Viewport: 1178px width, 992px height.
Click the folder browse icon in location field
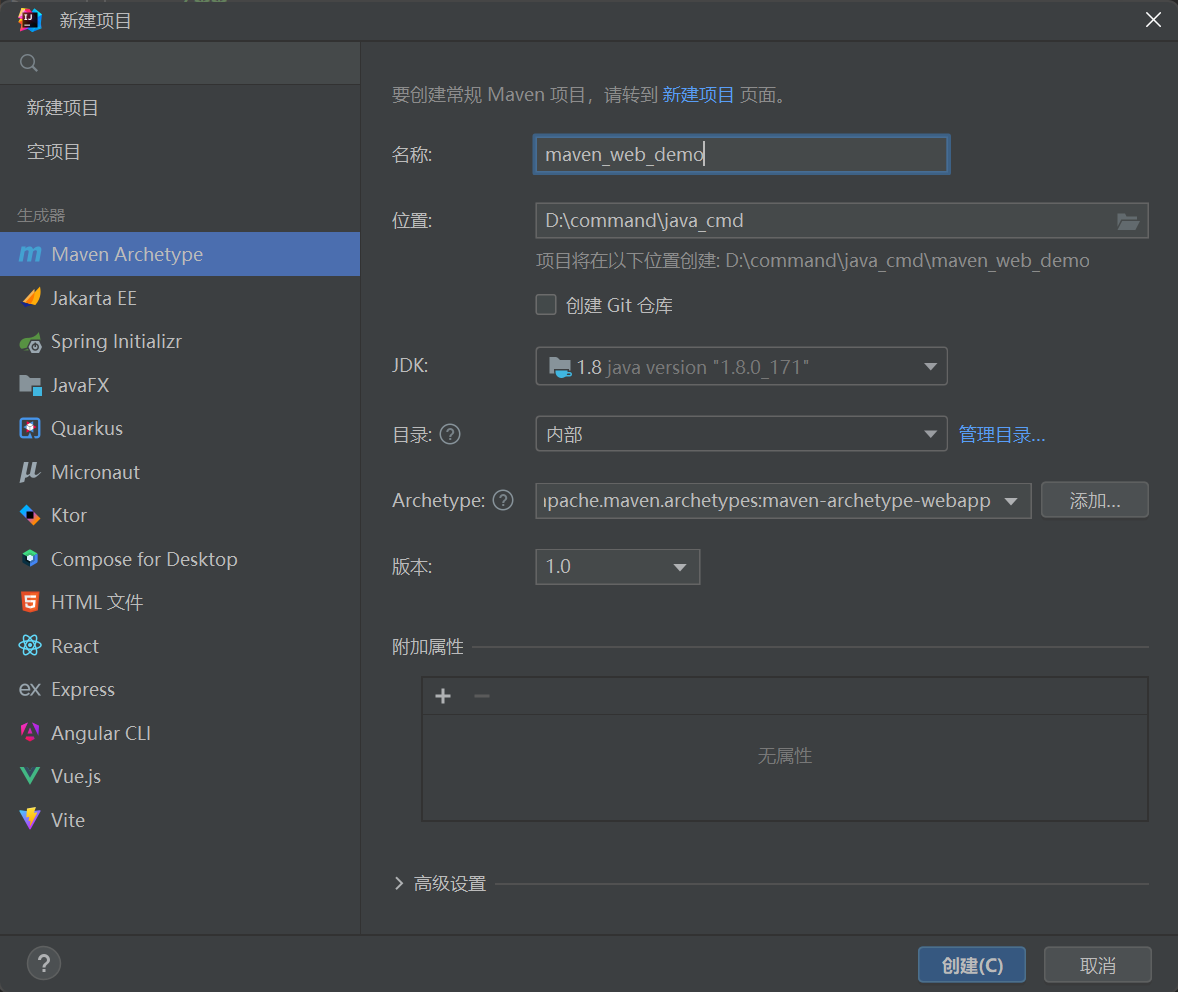tap(1127, 221)
